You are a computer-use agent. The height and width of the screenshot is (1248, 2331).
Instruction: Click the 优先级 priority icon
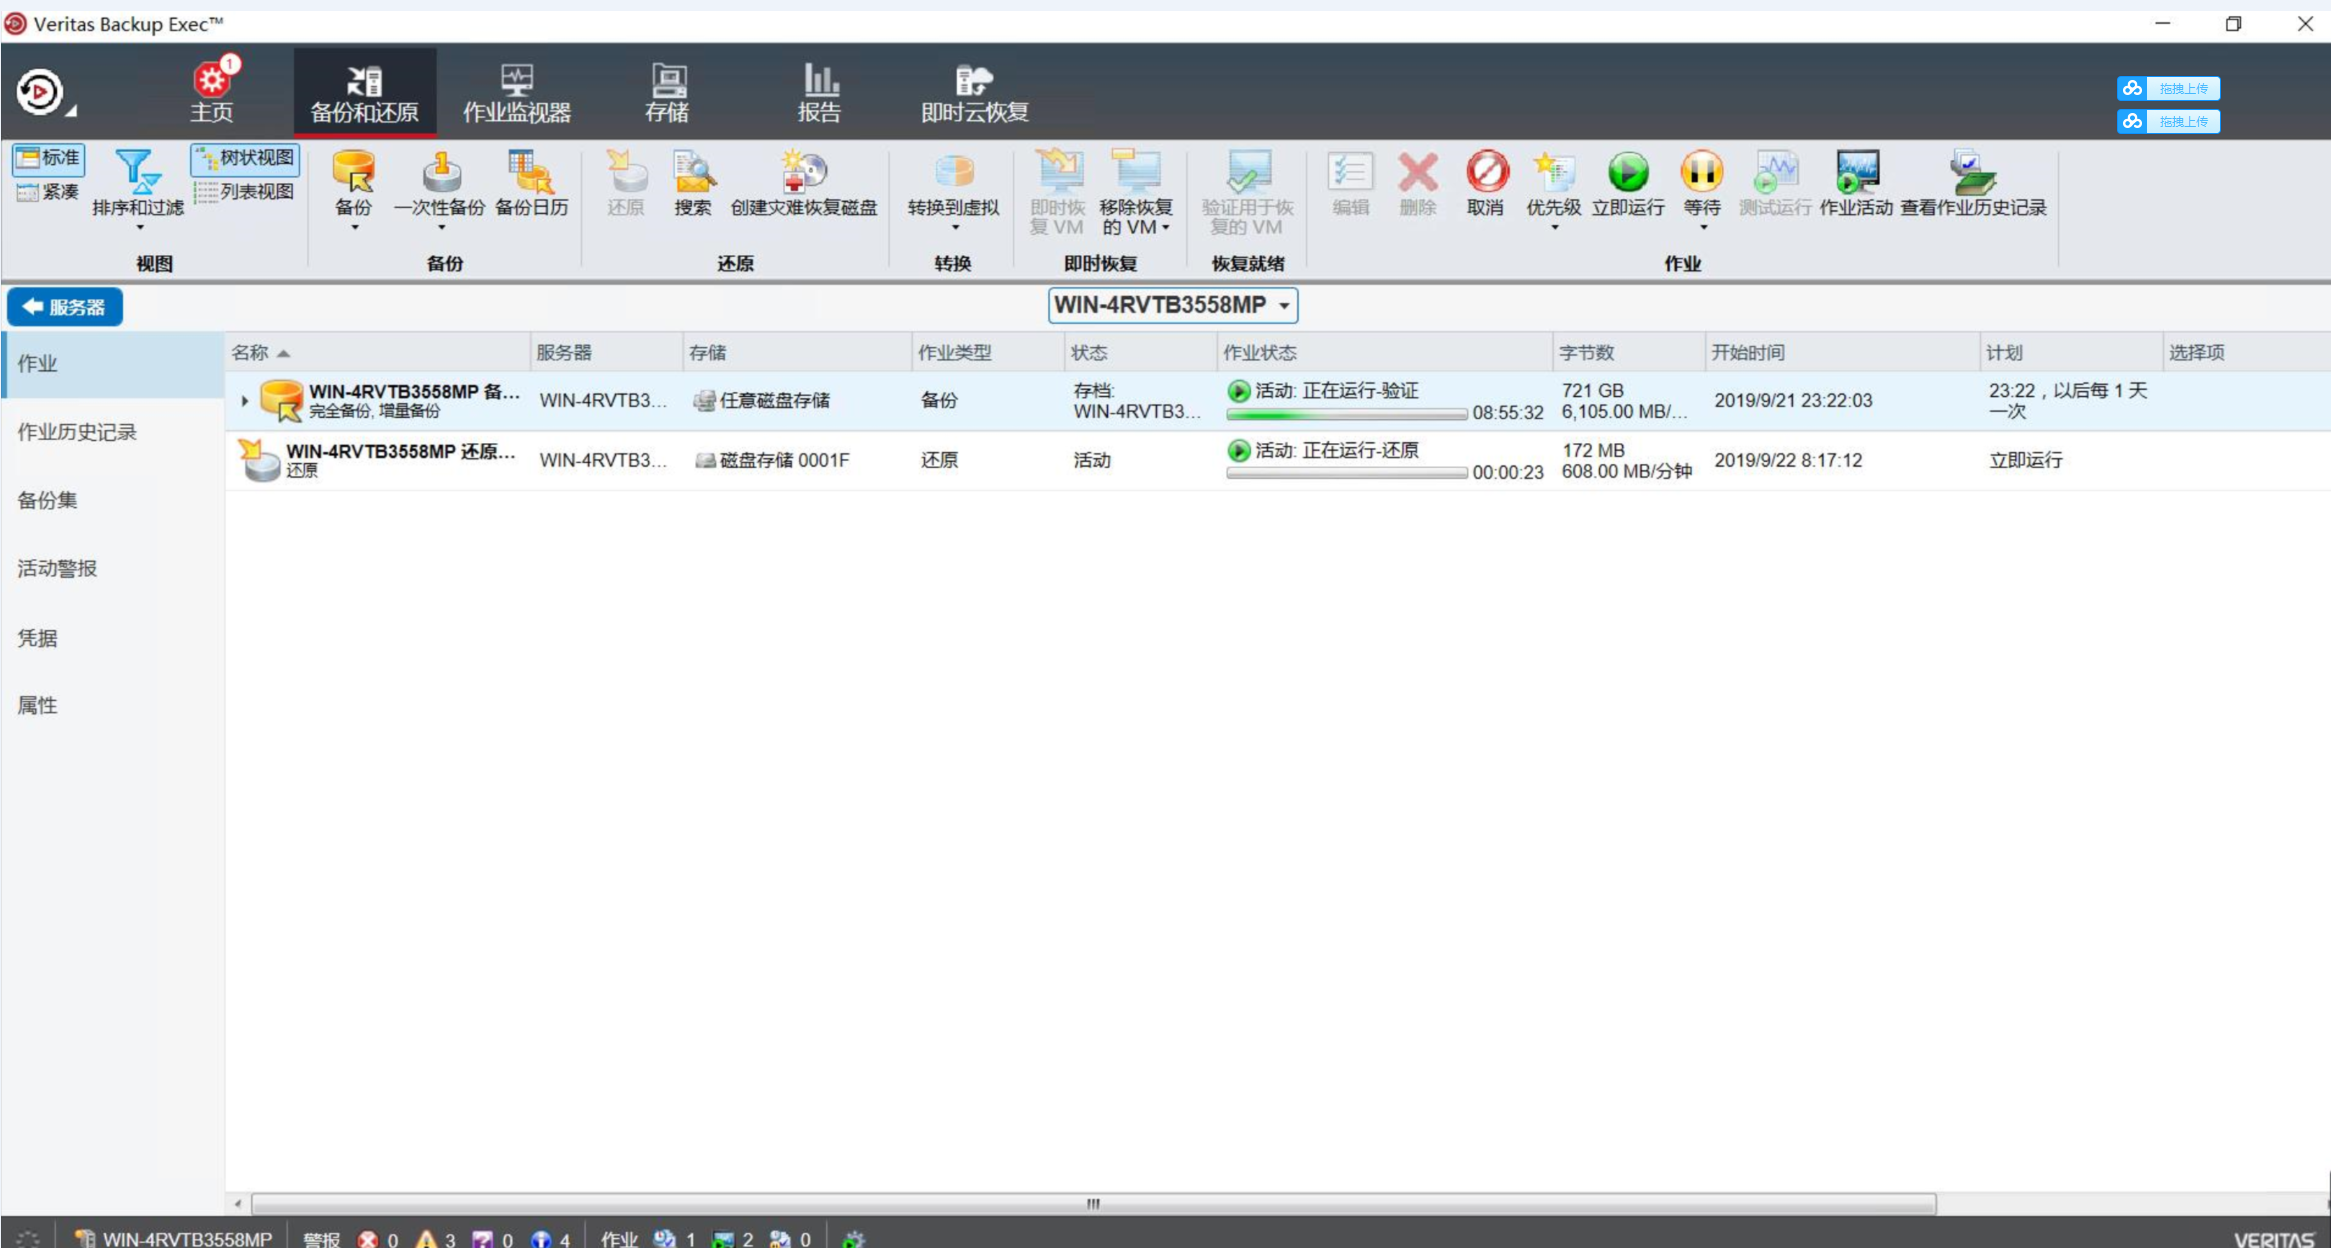coord(1554,172)
